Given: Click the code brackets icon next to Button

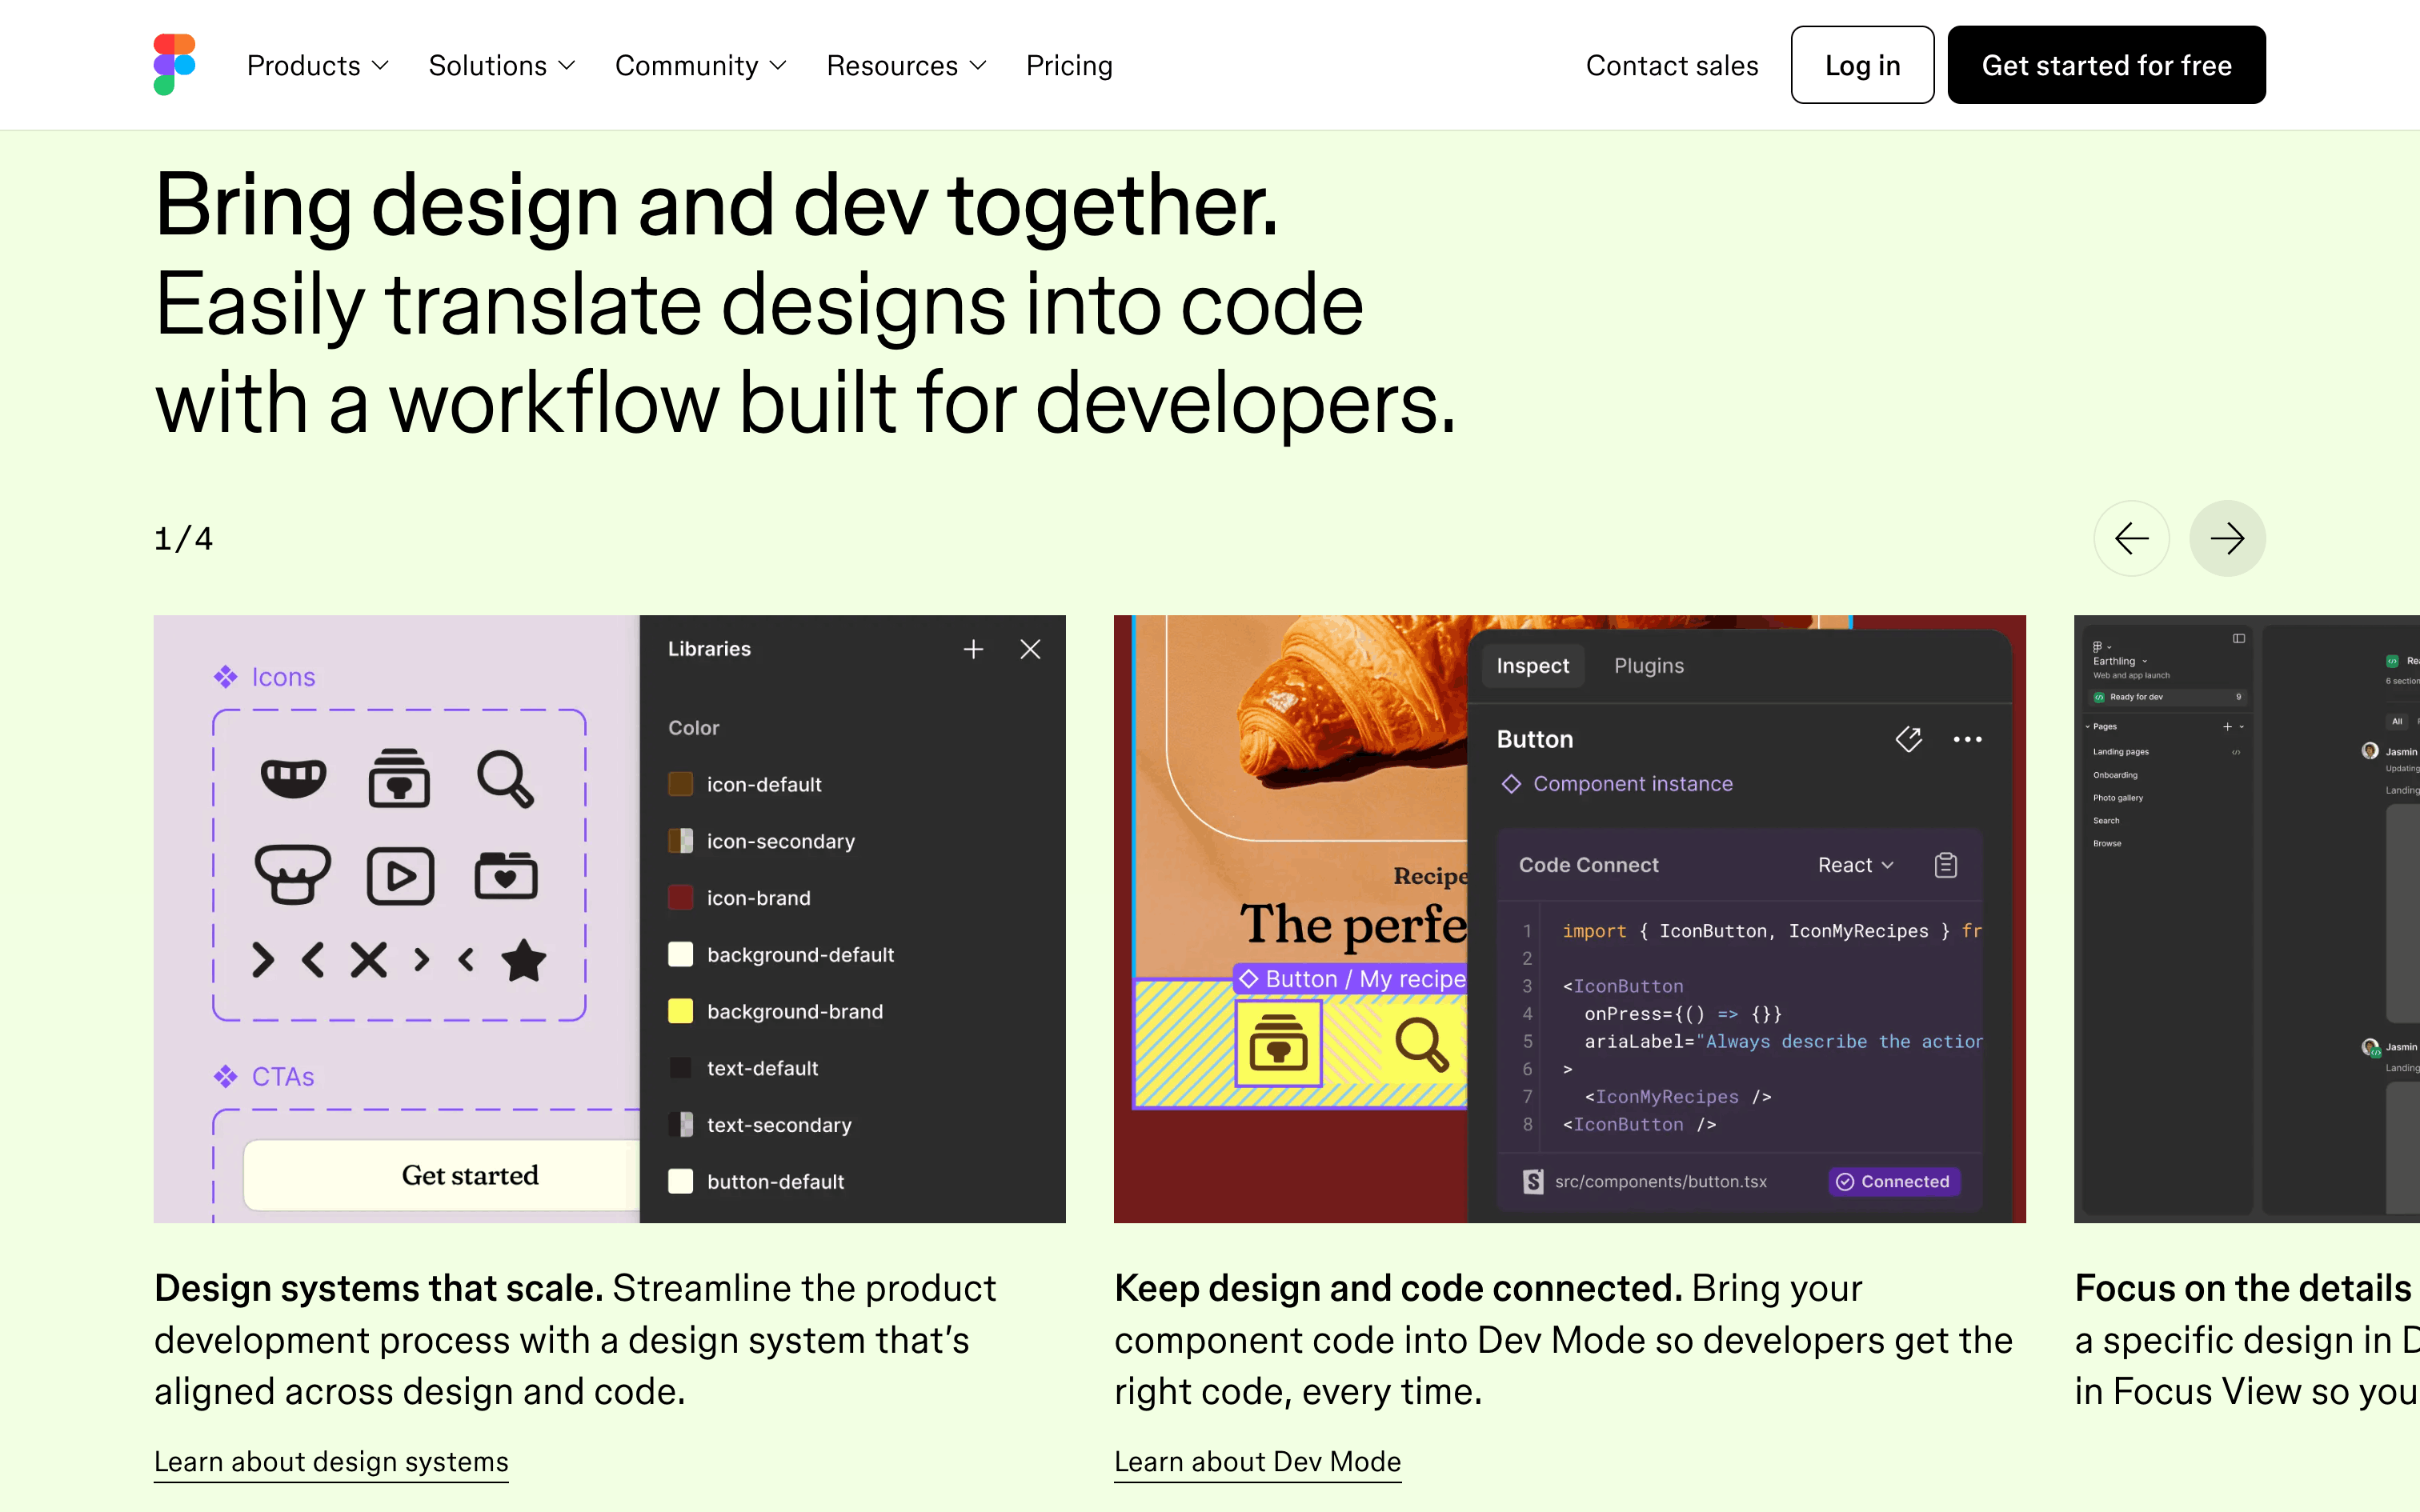Looking at the screenshot, I should point(1909,739).
